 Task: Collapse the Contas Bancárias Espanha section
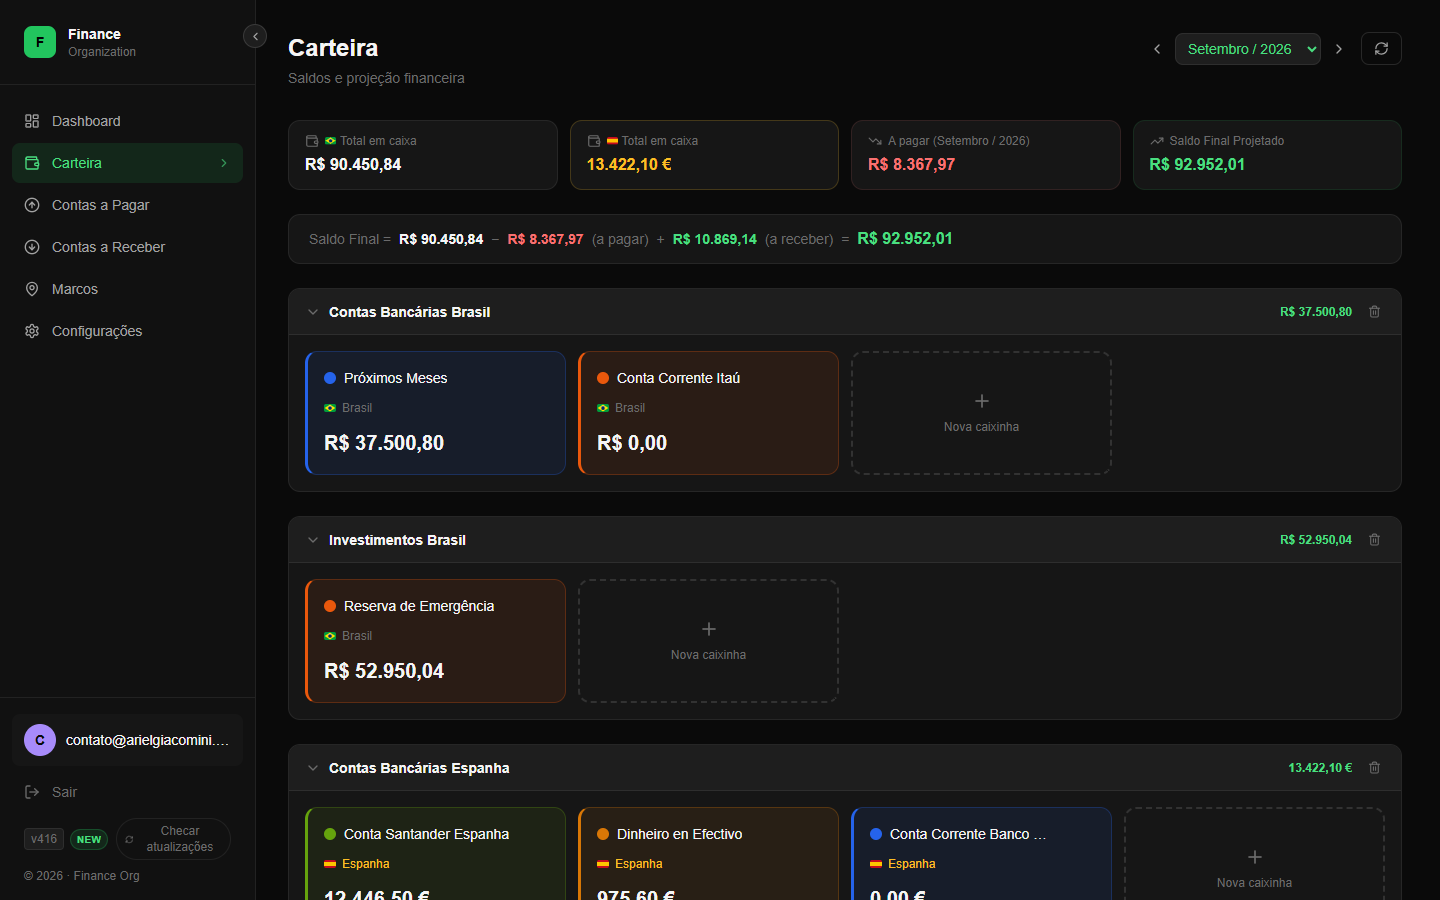pos(313,768)
